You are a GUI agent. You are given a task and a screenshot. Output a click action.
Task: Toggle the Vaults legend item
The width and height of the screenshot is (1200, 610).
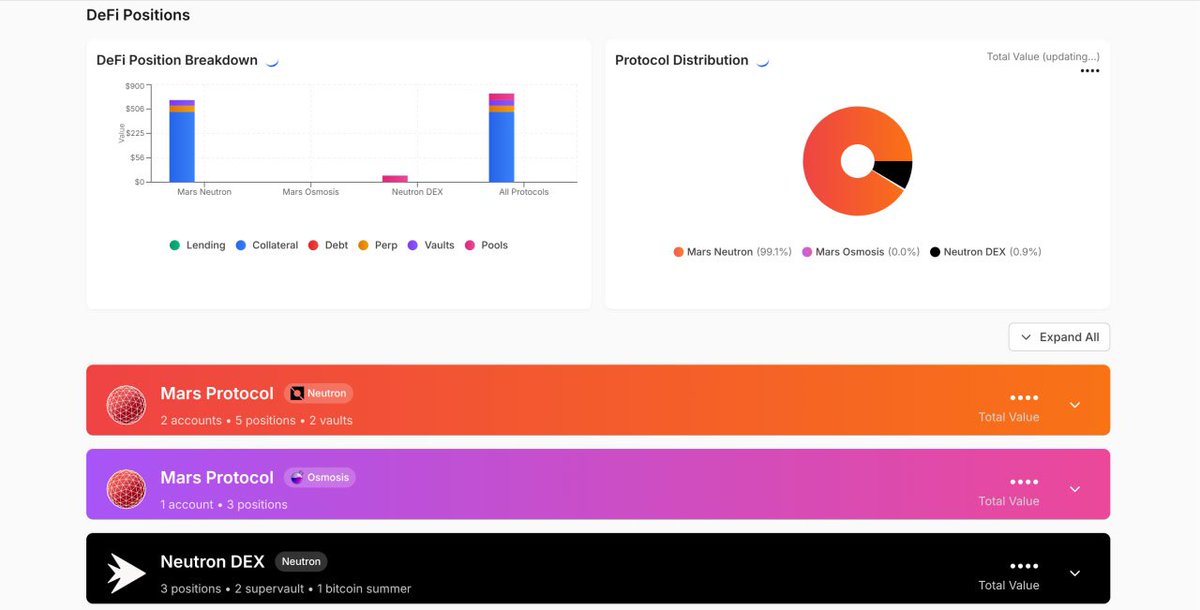pyautogui.click(x=431, y=245)
